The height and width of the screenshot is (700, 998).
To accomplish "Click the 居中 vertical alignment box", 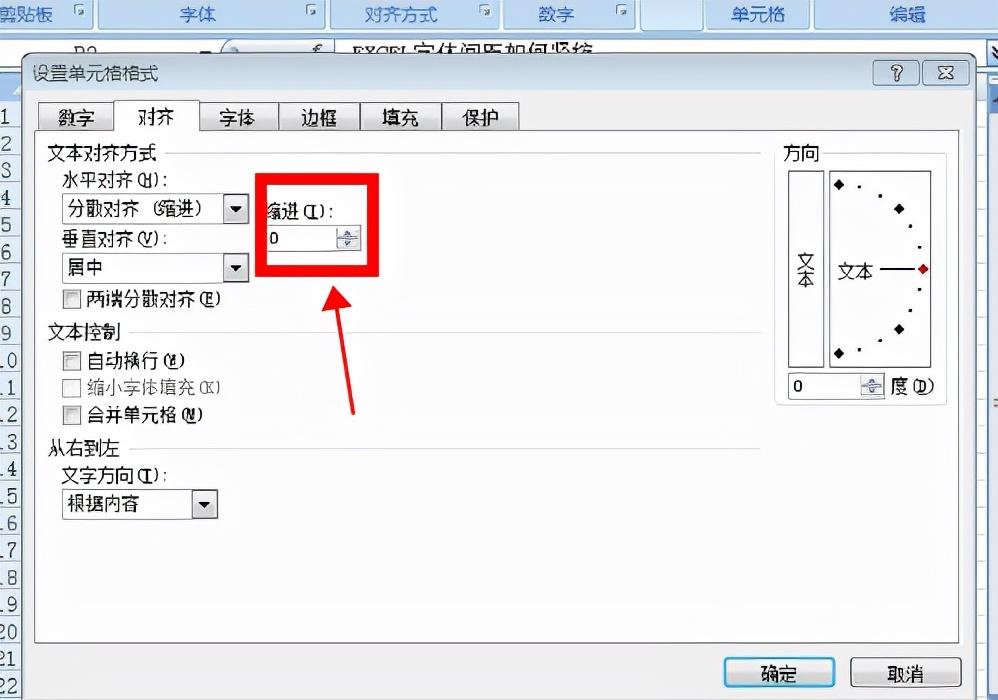I will pyautogui.click(x=155, y=268).
